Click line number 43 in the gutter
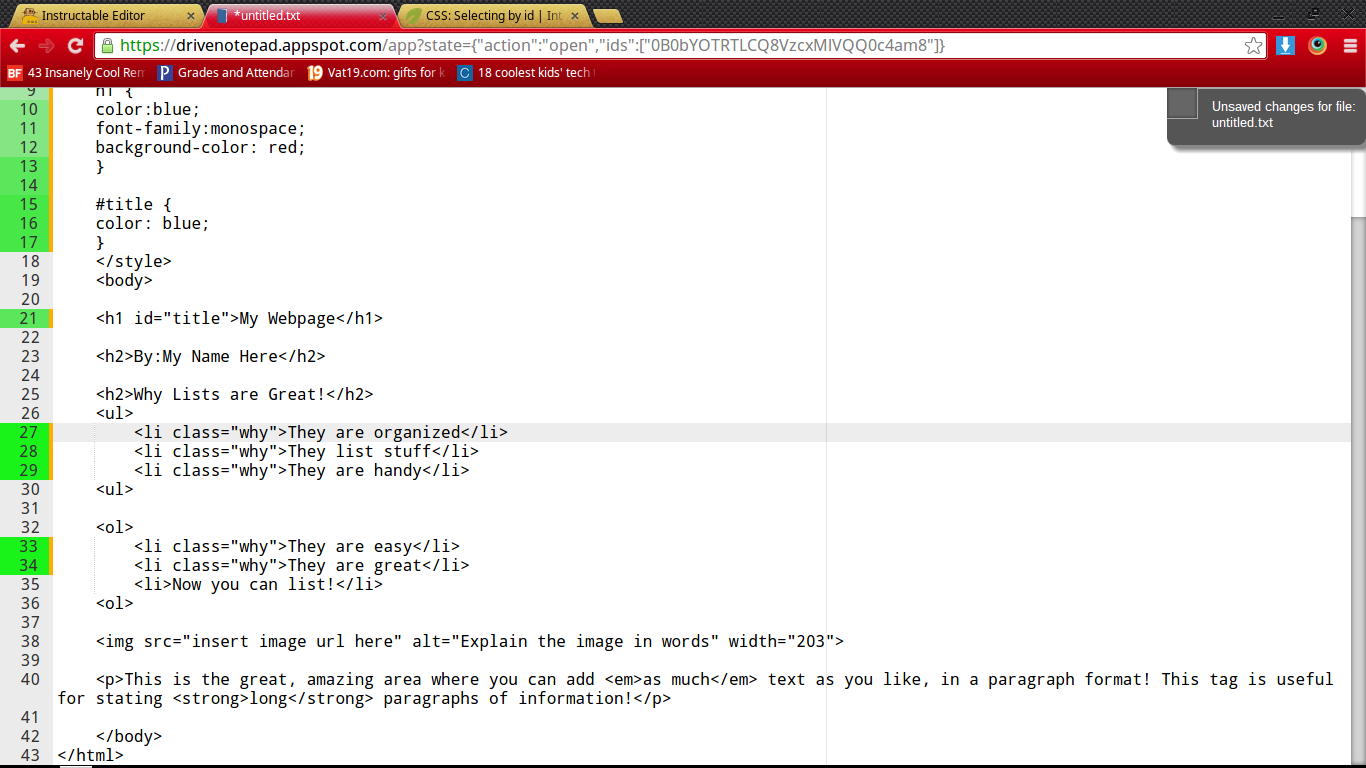This screenshot has width=1366, height=768. [x=28, y=755]
